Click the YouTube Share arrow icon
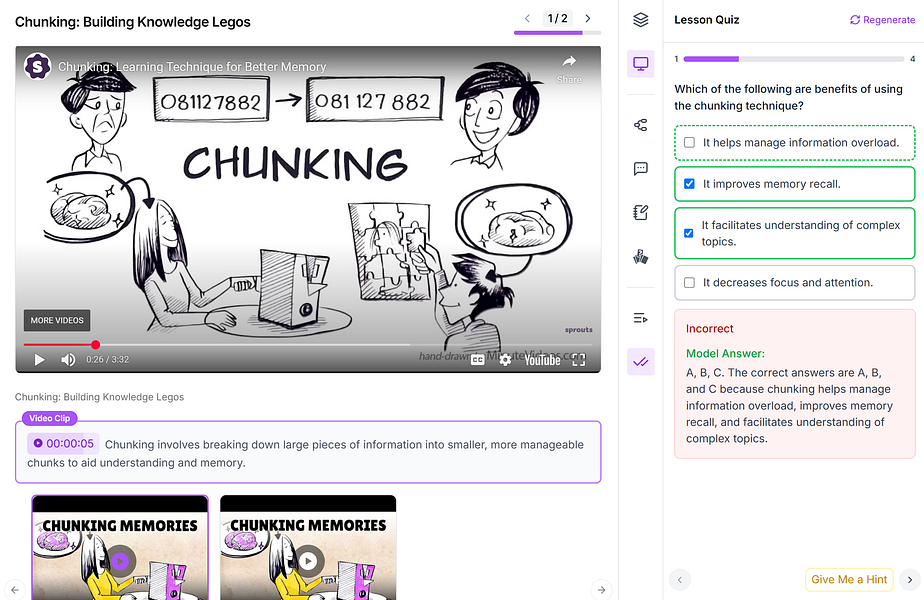The image size is (924, 600). click(x=569, y=61)
